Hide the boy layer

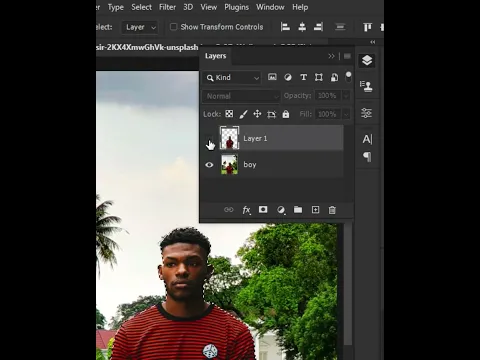tap(209, 165)
